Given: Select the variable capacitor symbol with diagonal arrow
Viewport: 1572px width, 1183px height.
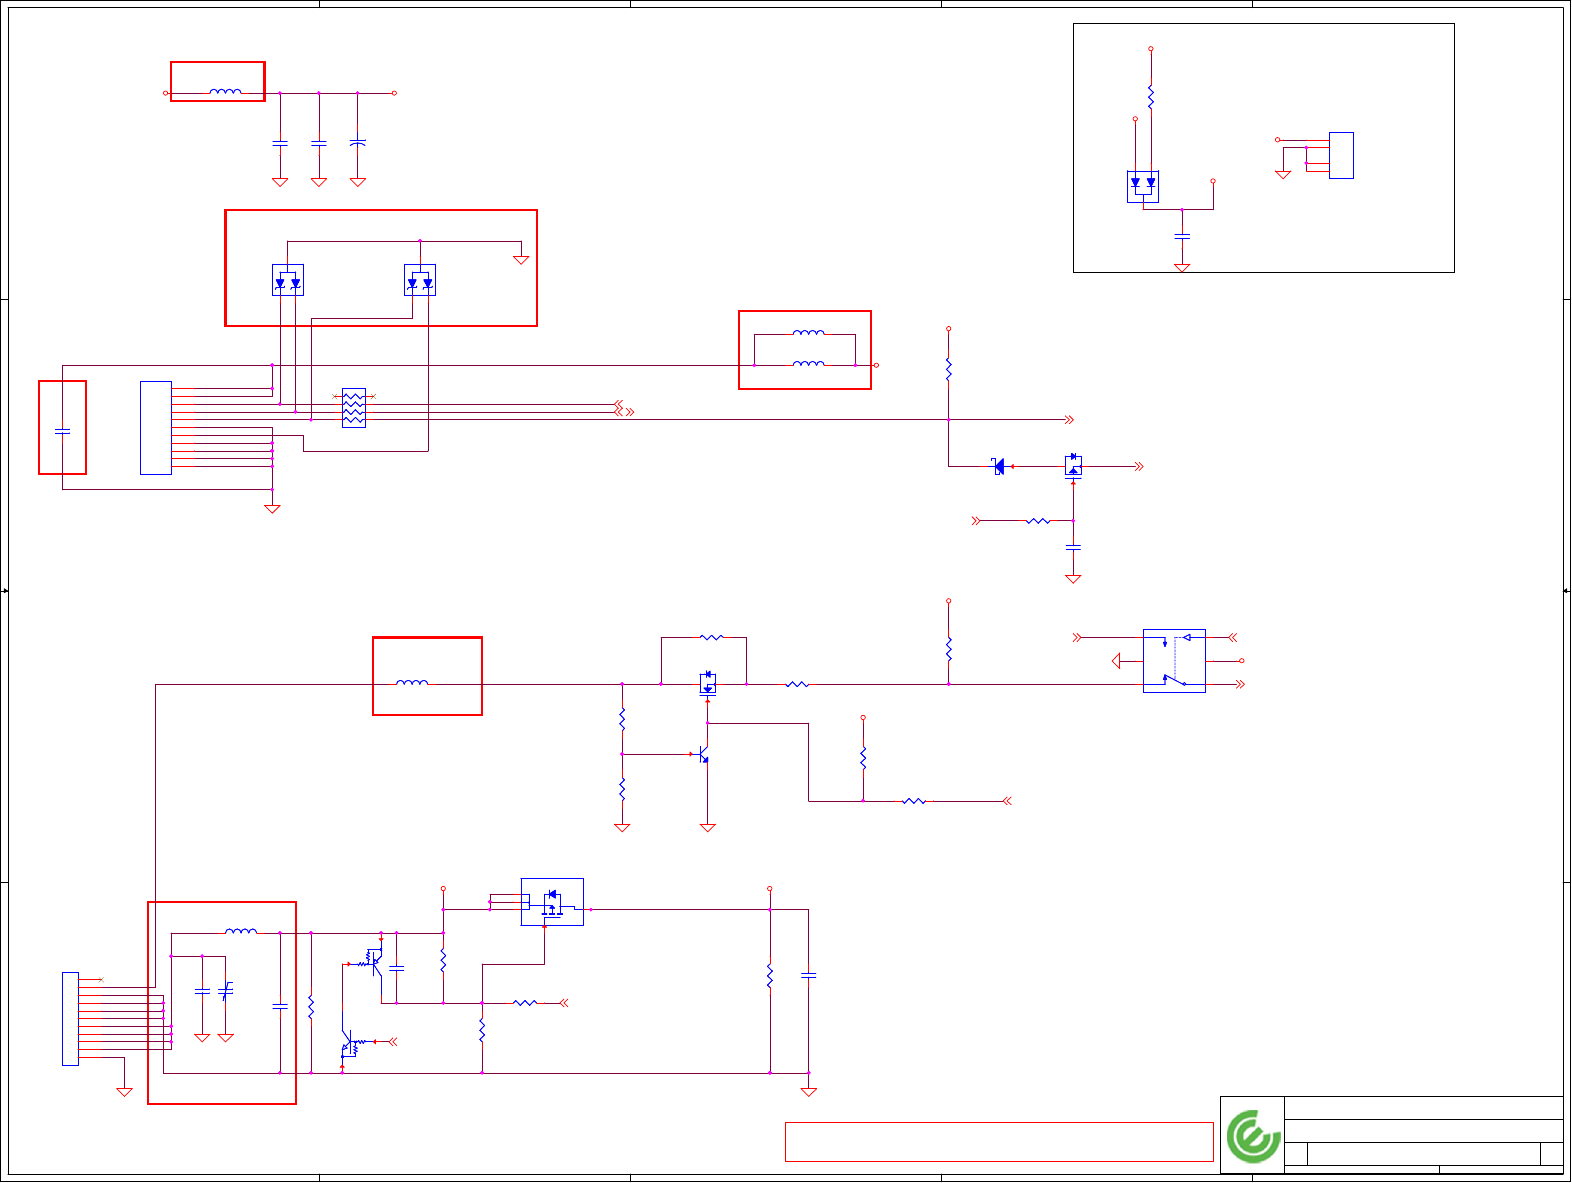Looking at the screenshot, I should pos(226,991).
